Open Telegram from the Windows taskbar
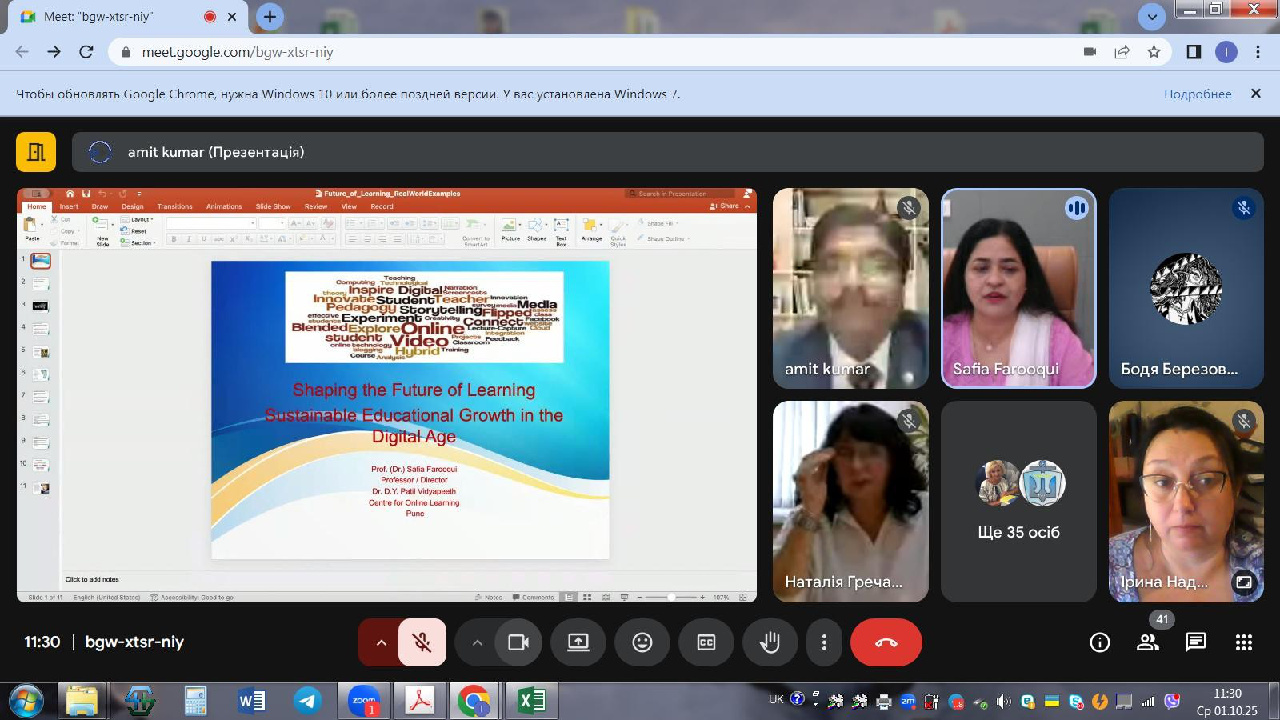 click(x=307, y=700)
